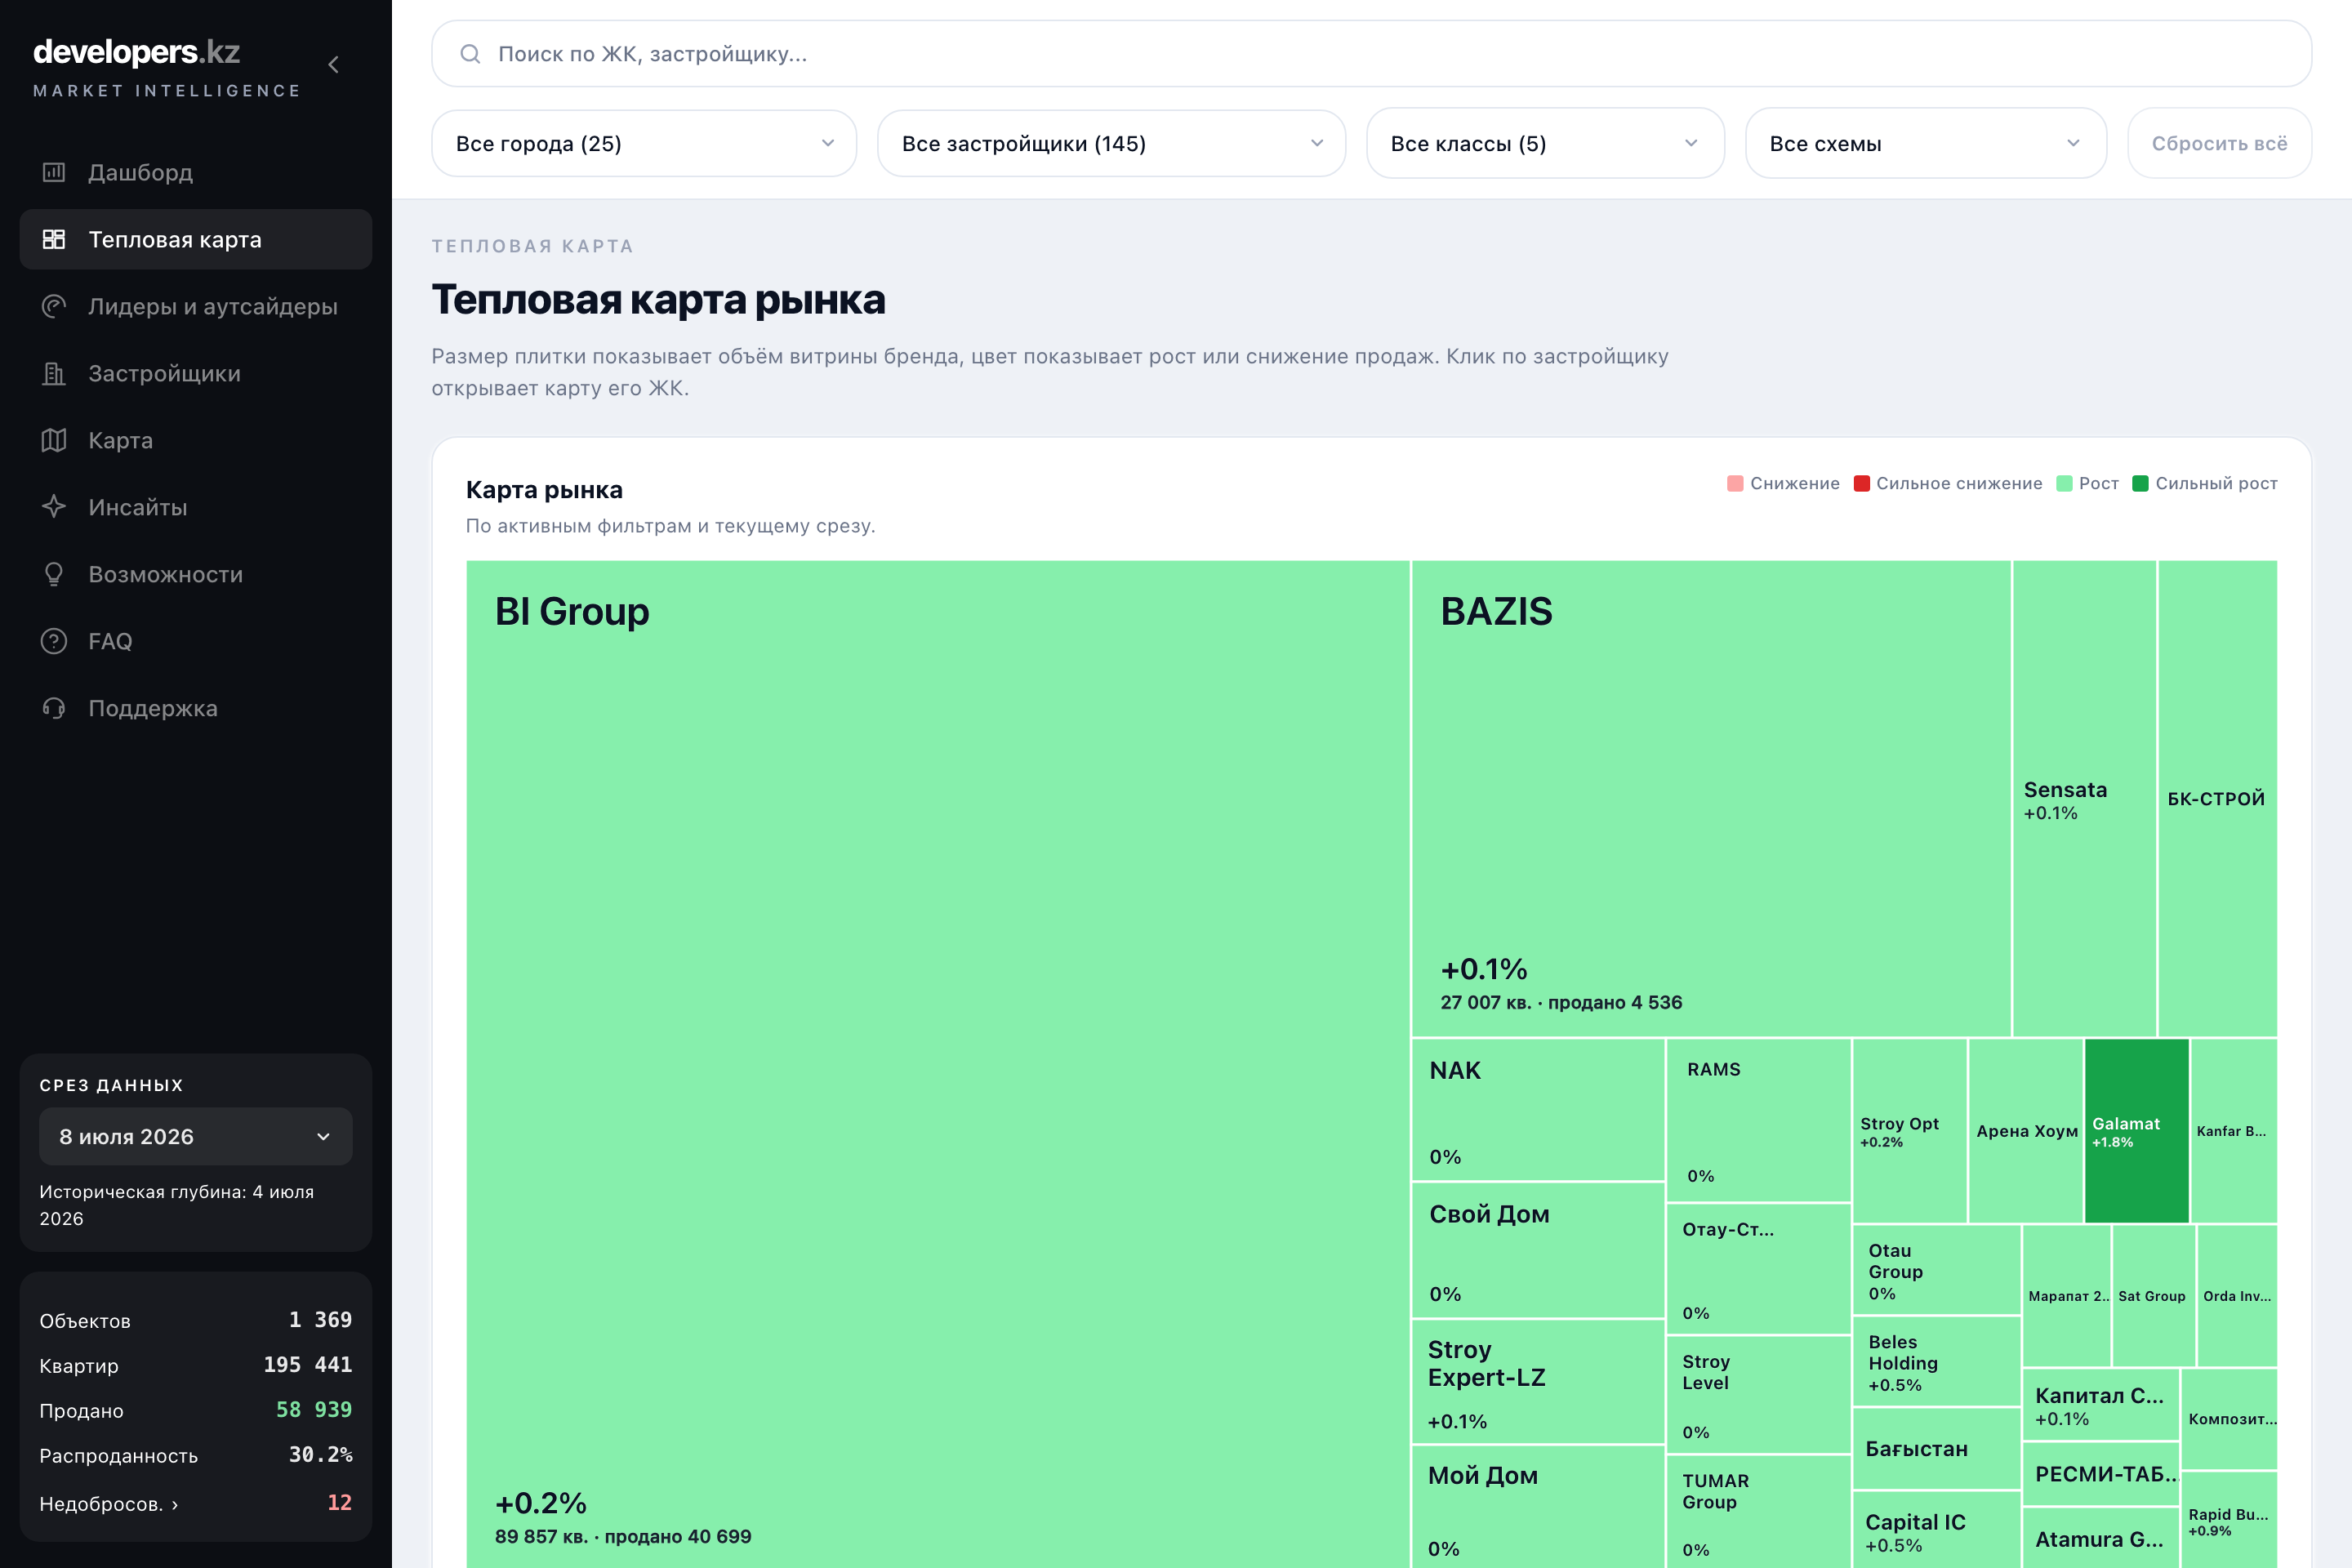Click the Сбросить всё button
2352x1568 pixels.
point(2219,143)
